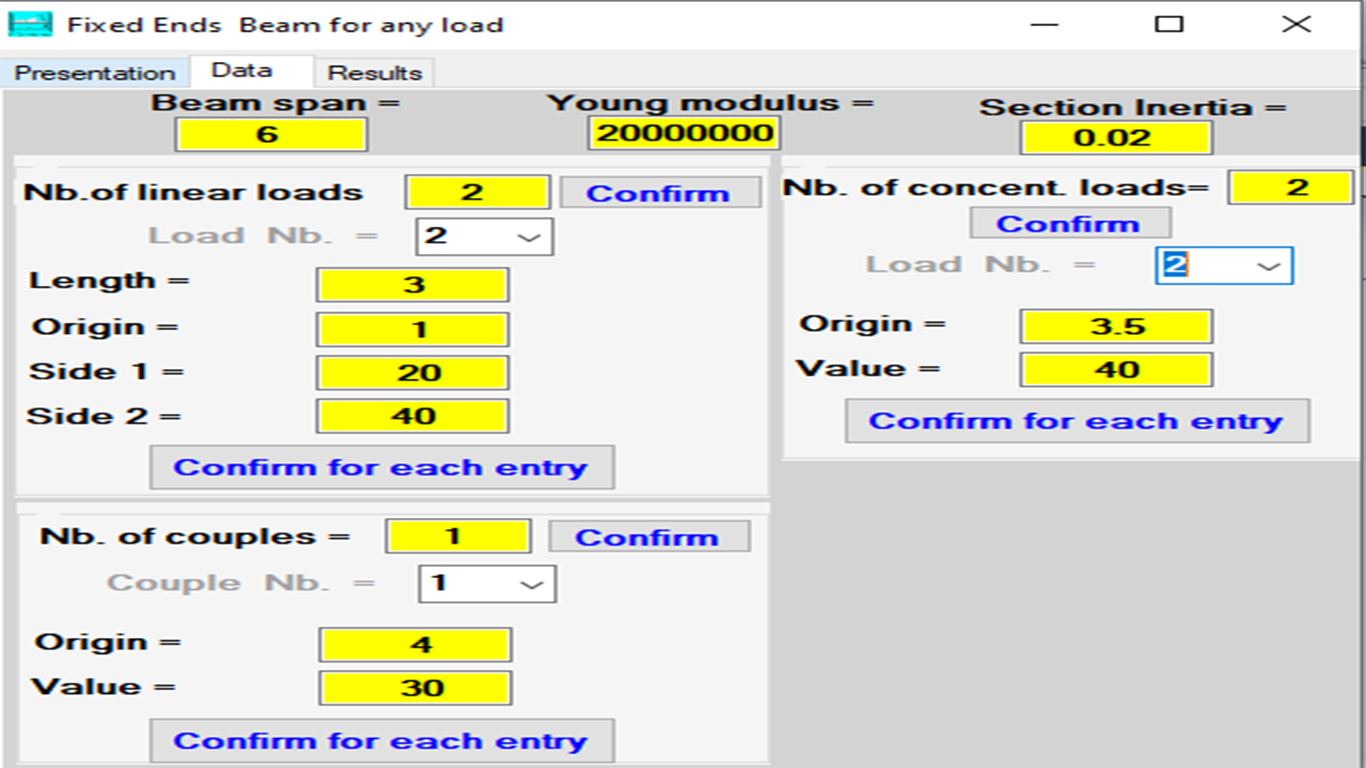The height and width of the screenshot is (768, 1366).
Task: Click the Section Inertia input field
Action: (1116, 138)
